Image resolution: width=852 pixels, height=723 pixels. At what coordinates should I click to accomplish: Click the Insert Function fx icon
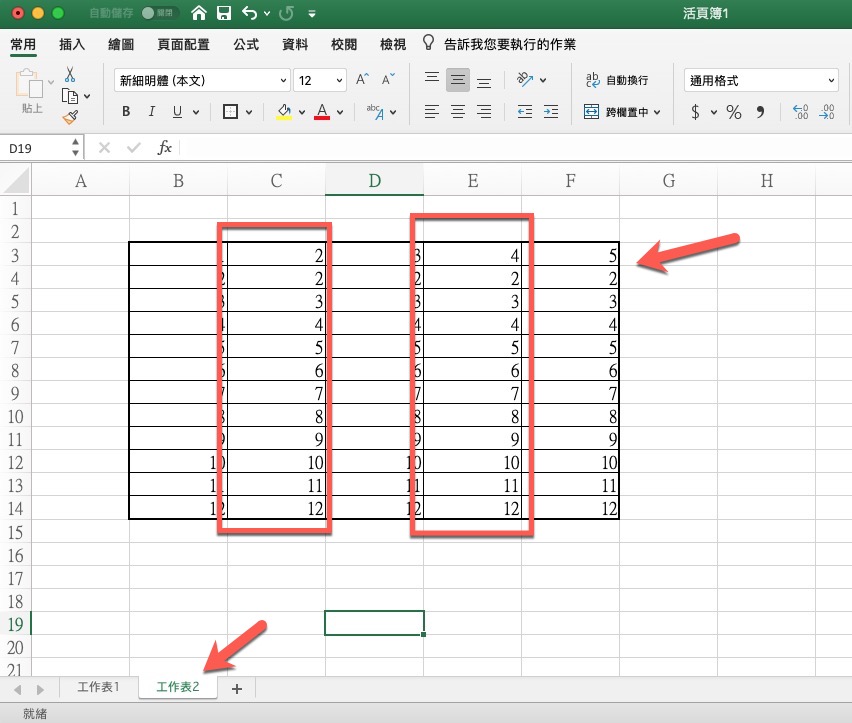click(x=164, y=148)
